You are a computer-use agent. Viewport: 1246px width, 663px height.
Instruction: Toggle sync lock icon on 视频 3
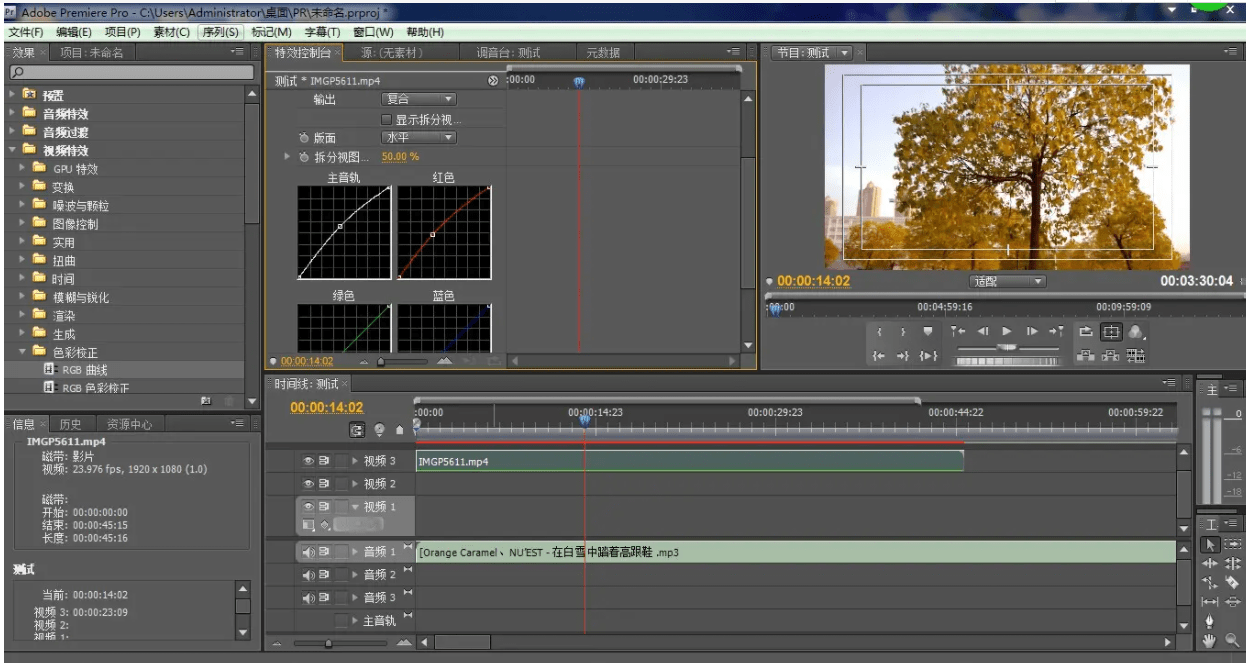(324, 461)
